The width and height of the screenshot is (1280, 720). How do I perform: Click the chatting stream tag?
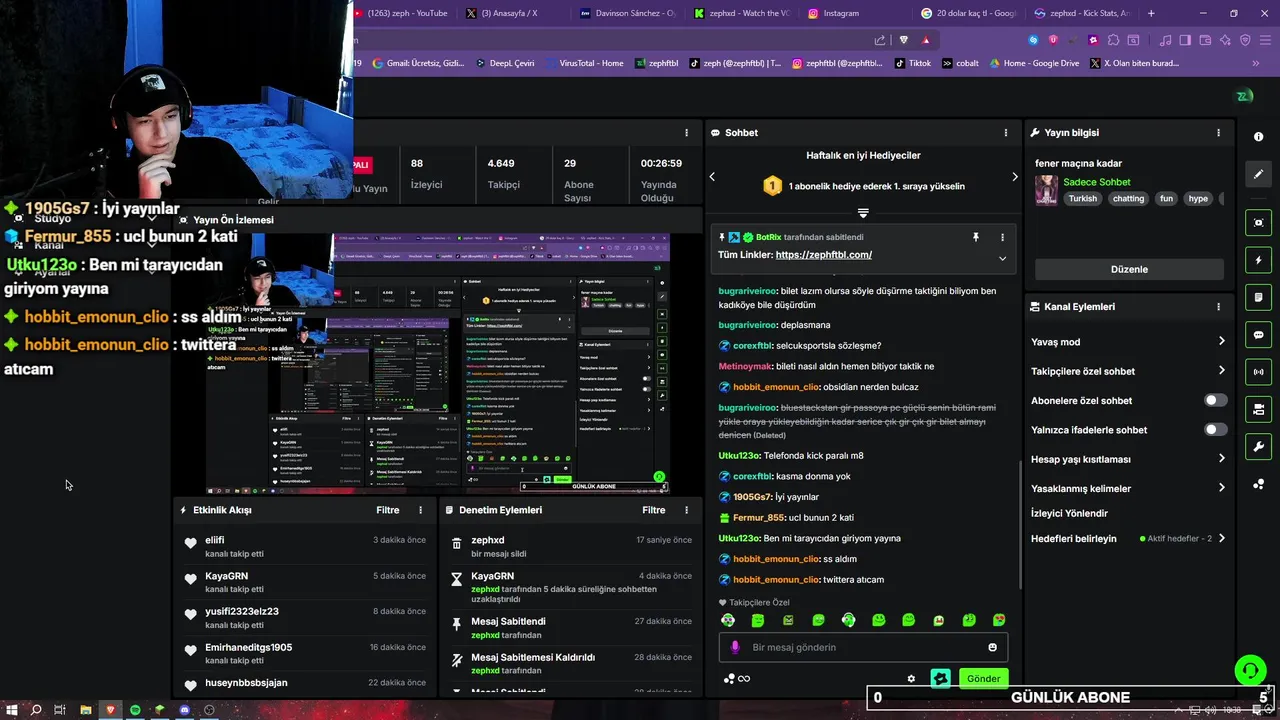tap(1128, 199)
